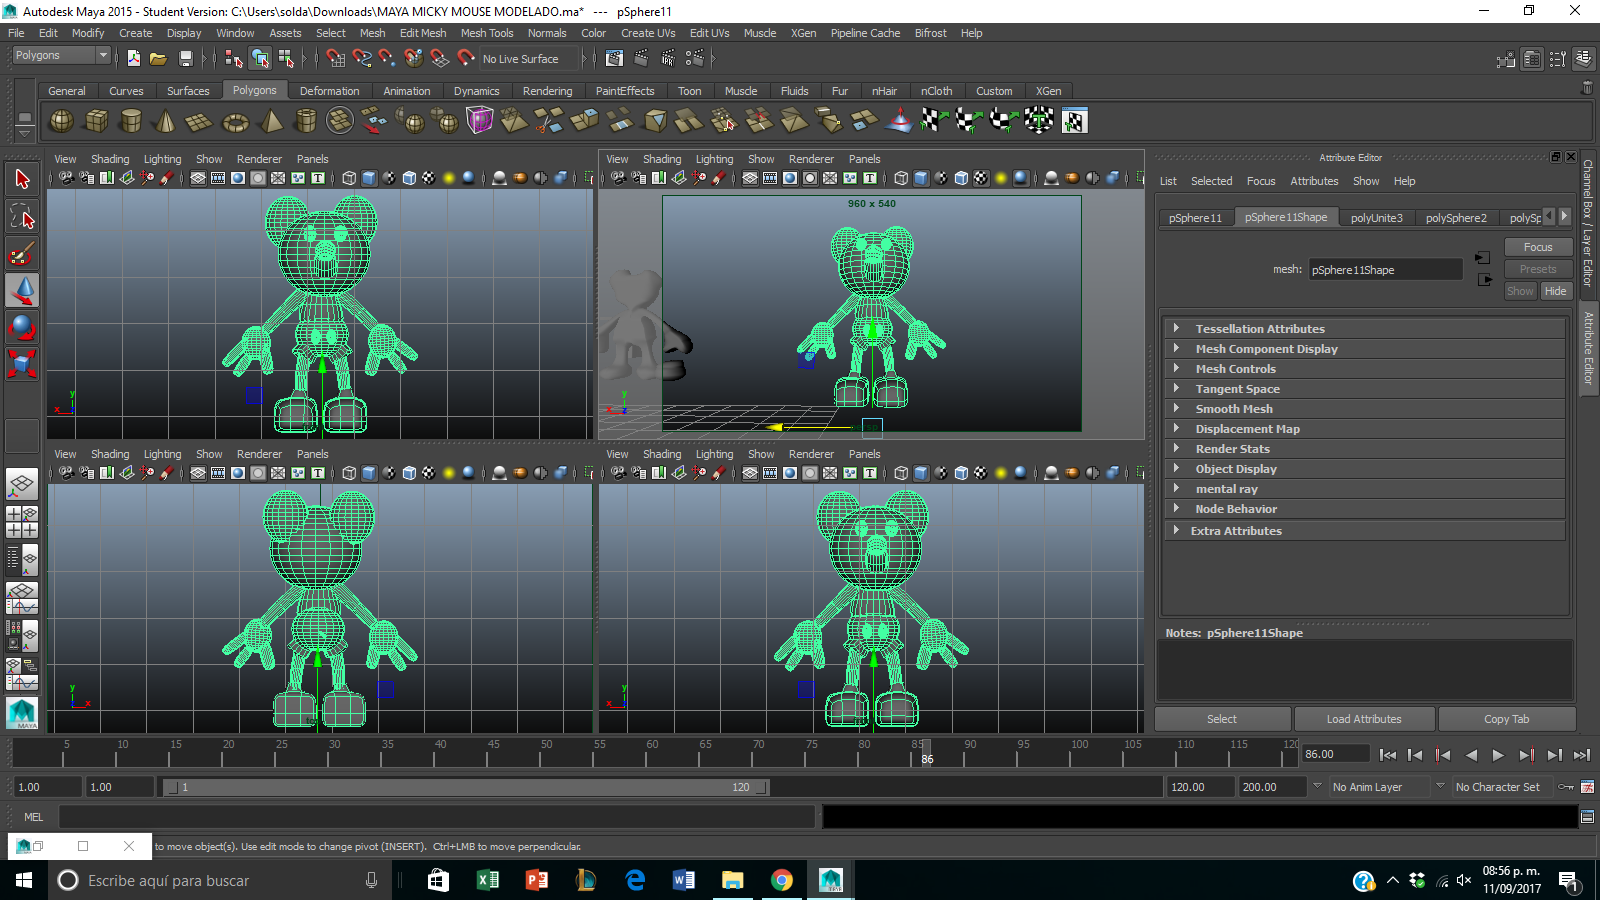Toggle select by object type mode

[x=260, y=59]
